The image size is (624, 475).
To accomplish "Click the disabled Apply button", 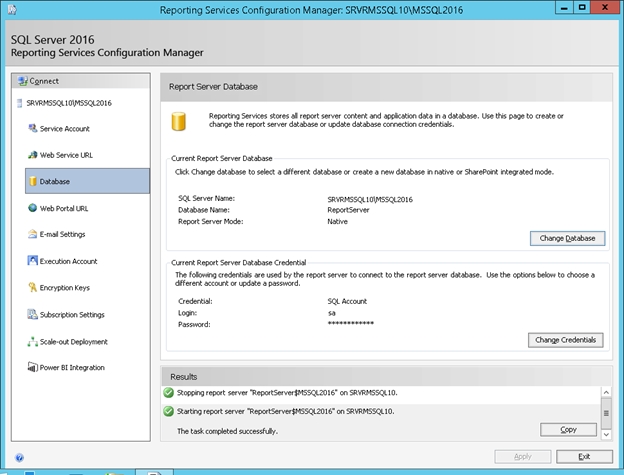I will (523, 457).
